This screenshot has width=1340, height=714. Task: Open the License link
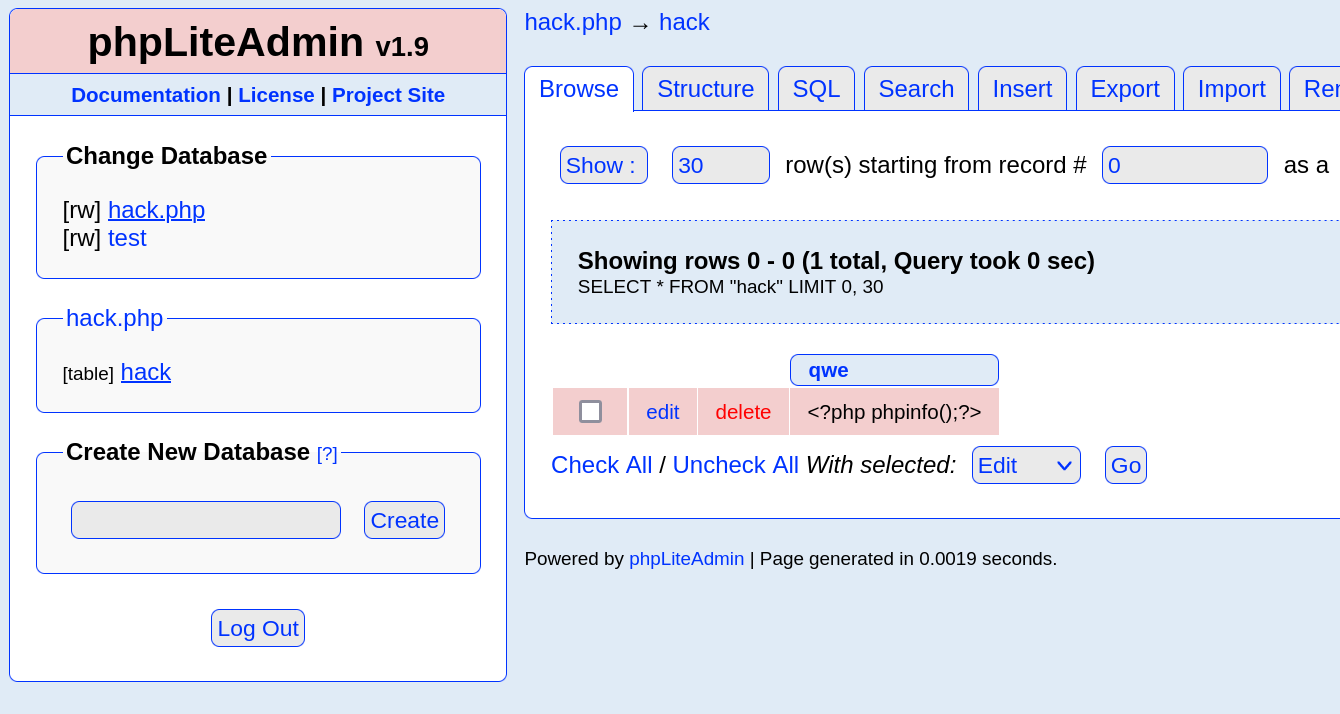pyautogui.click(x=276, y=95)
